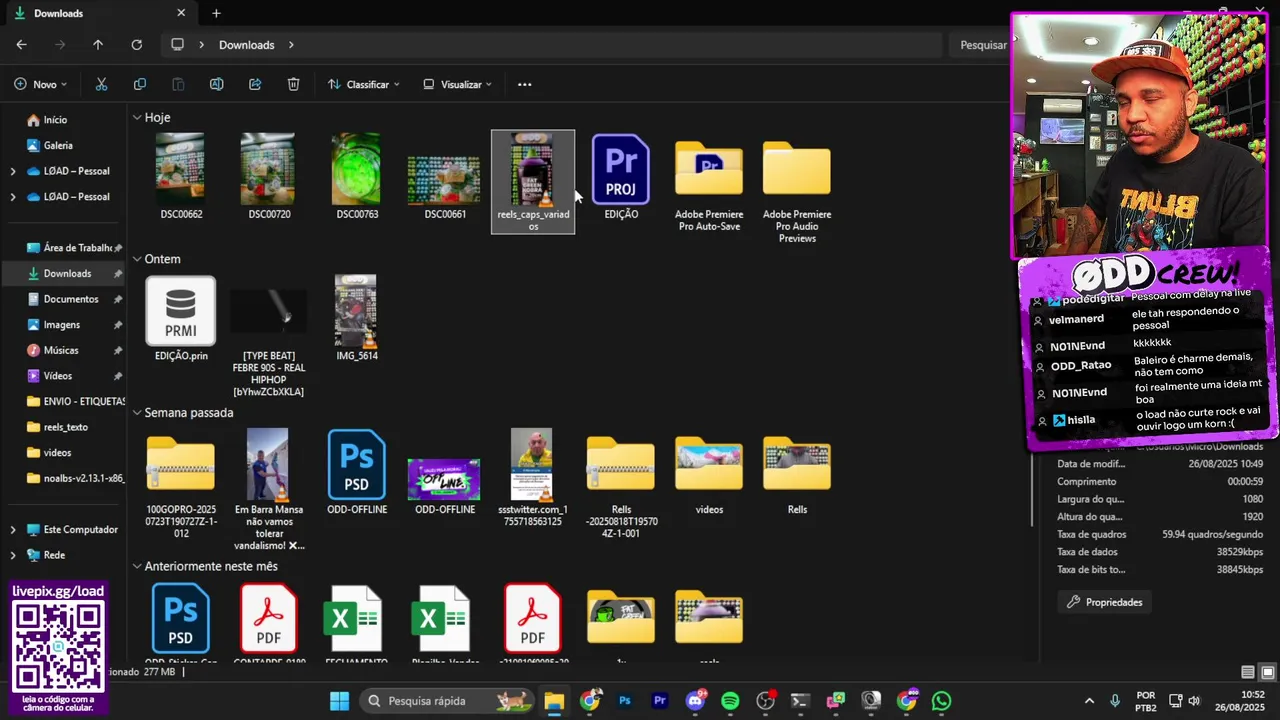
Task: Go back with the left arrow
Action: pos(21,45)
